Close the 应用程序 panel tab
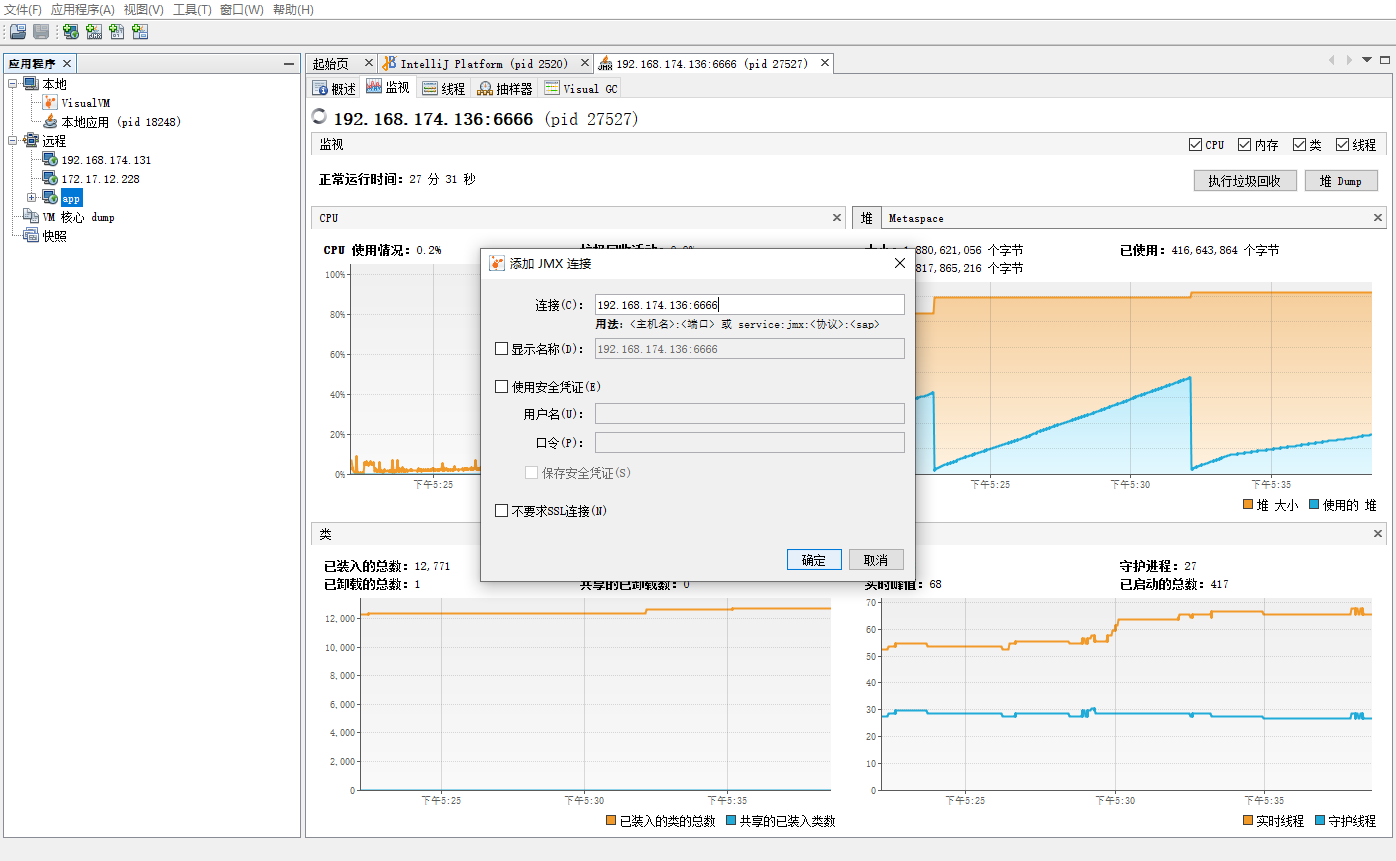This screenshot has height=861, width=1396. 67,63
